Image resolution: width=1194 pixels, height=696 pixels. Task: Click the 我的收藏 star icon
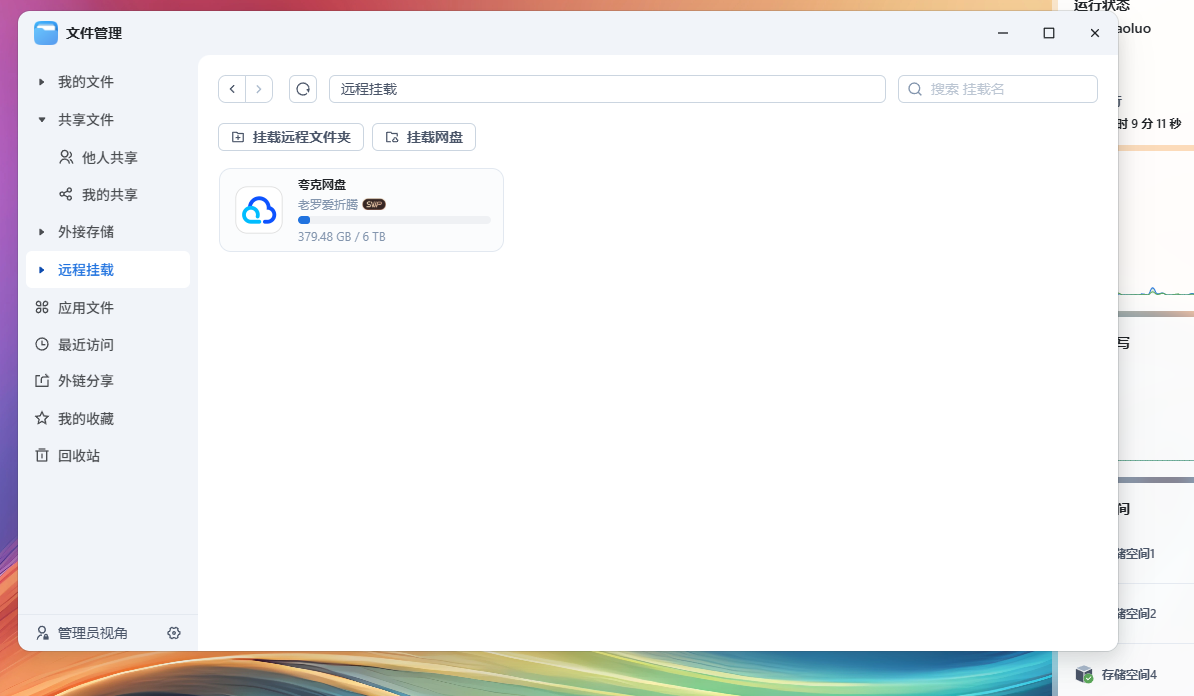[42, 418]
